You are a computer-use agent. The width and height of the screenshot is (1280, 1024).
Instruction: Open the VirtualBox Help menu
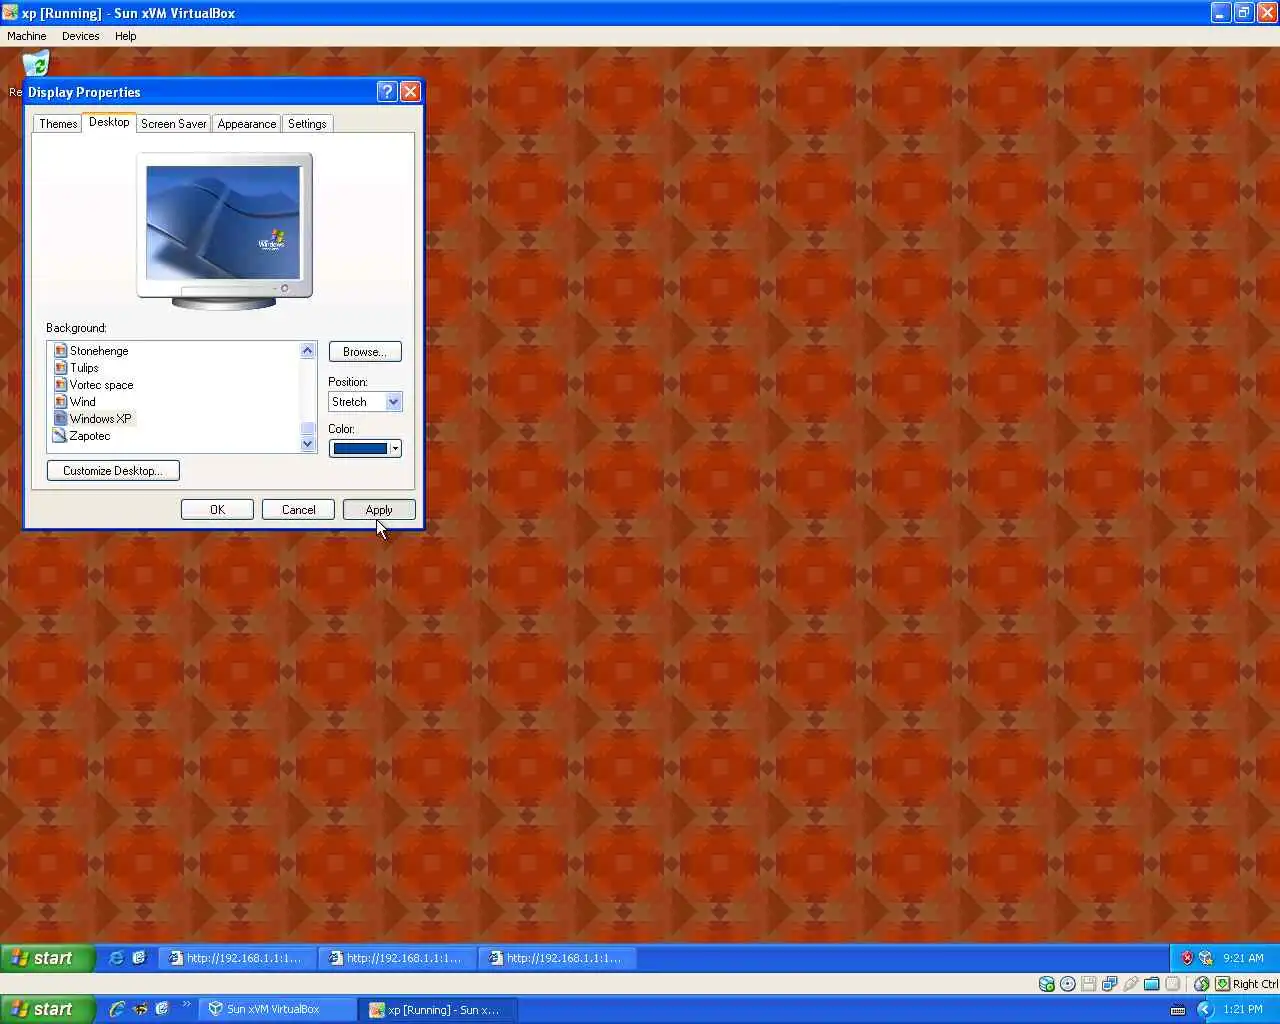pyautogui.click(x=125, y=36)
